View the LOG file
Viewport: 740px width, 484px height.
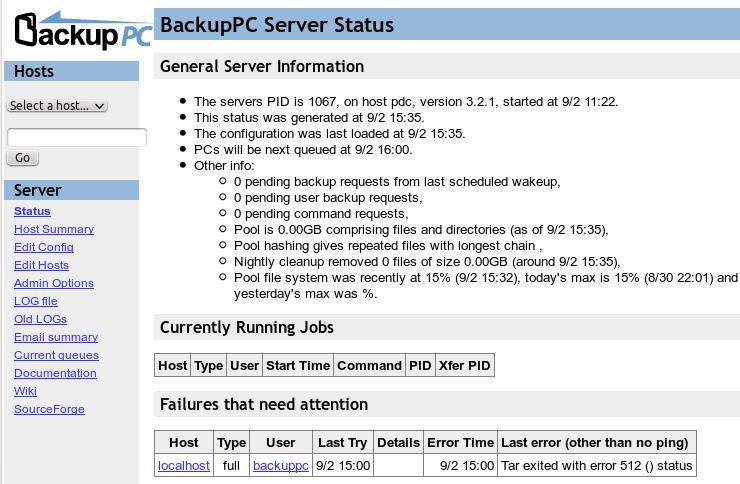point(36,301)
